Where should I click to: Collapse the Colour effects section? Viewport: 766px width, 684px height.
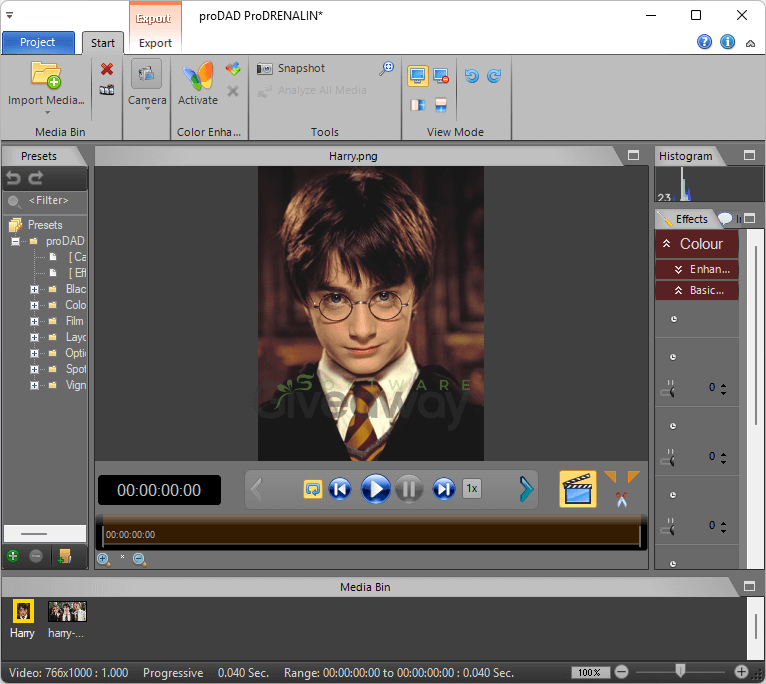pyautogui.click(x=697, y=244)
